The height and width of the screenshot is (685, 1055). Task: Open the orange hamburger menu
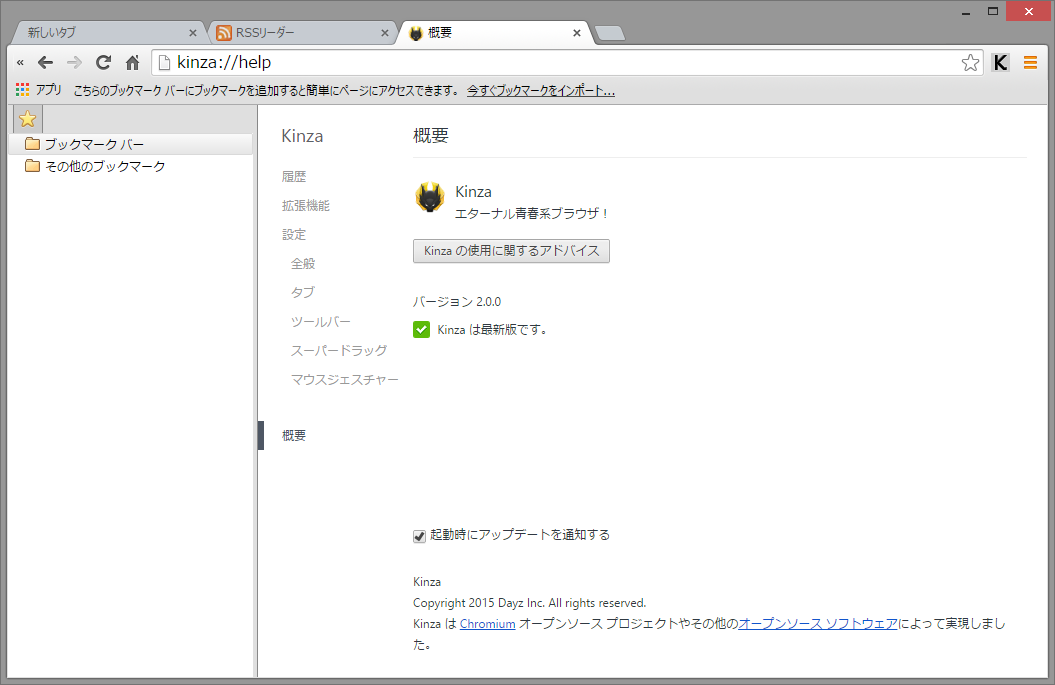[x=1030, y=61]
